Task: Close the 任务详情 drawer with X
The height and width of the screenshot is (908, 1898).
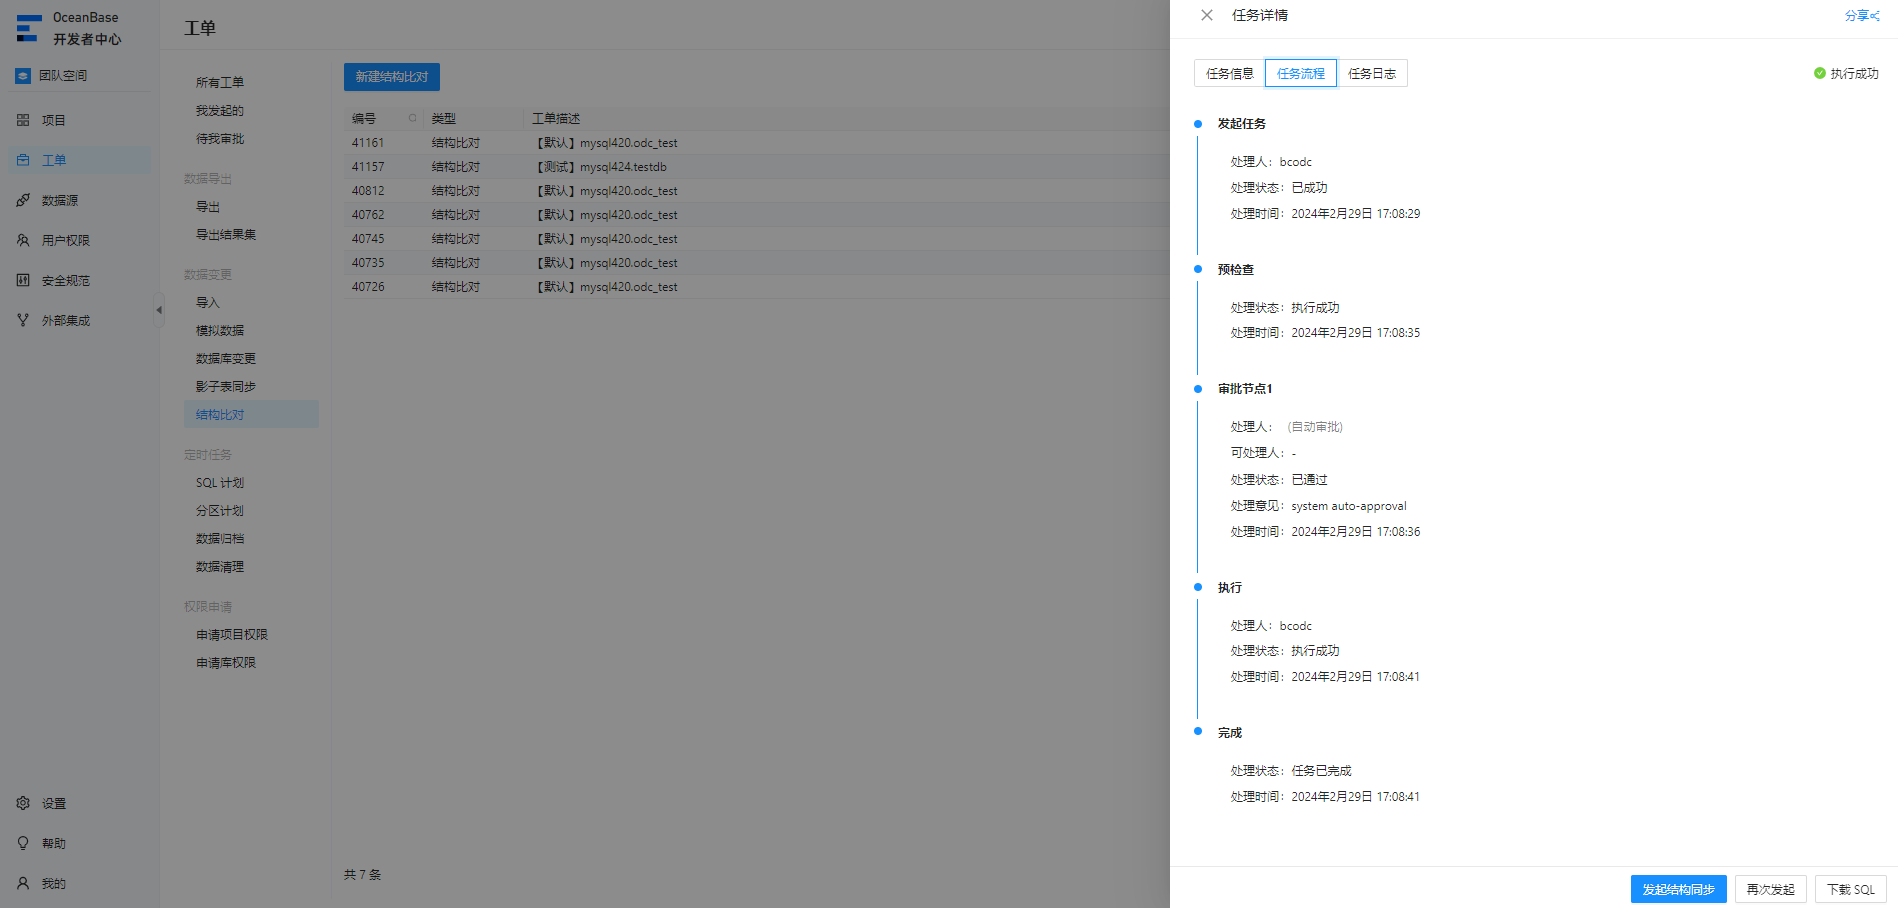Action: (1207, 15)
